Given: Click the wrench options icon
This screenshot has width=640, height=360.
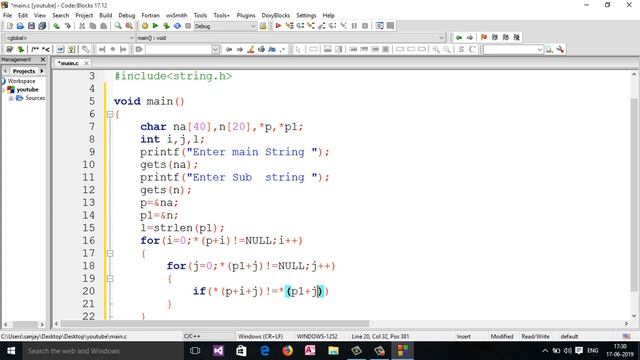Looking at the screenshot, I should click(x=560, y=49).
